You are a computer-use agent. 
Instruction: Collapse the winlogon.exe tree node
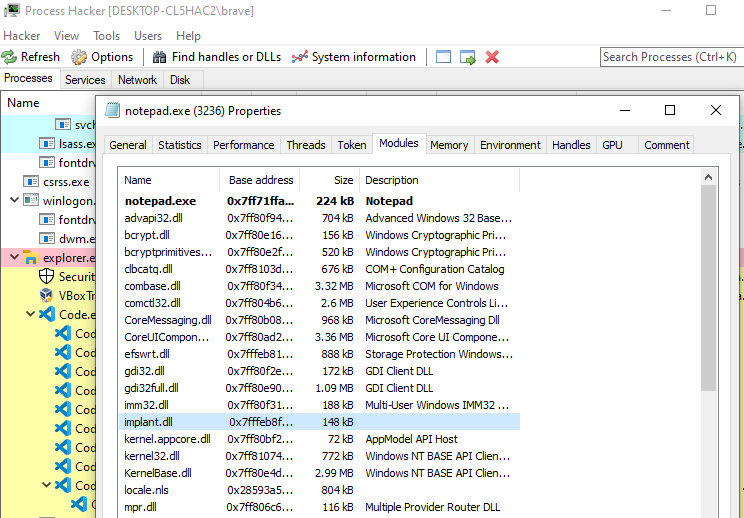click(15, 200)
